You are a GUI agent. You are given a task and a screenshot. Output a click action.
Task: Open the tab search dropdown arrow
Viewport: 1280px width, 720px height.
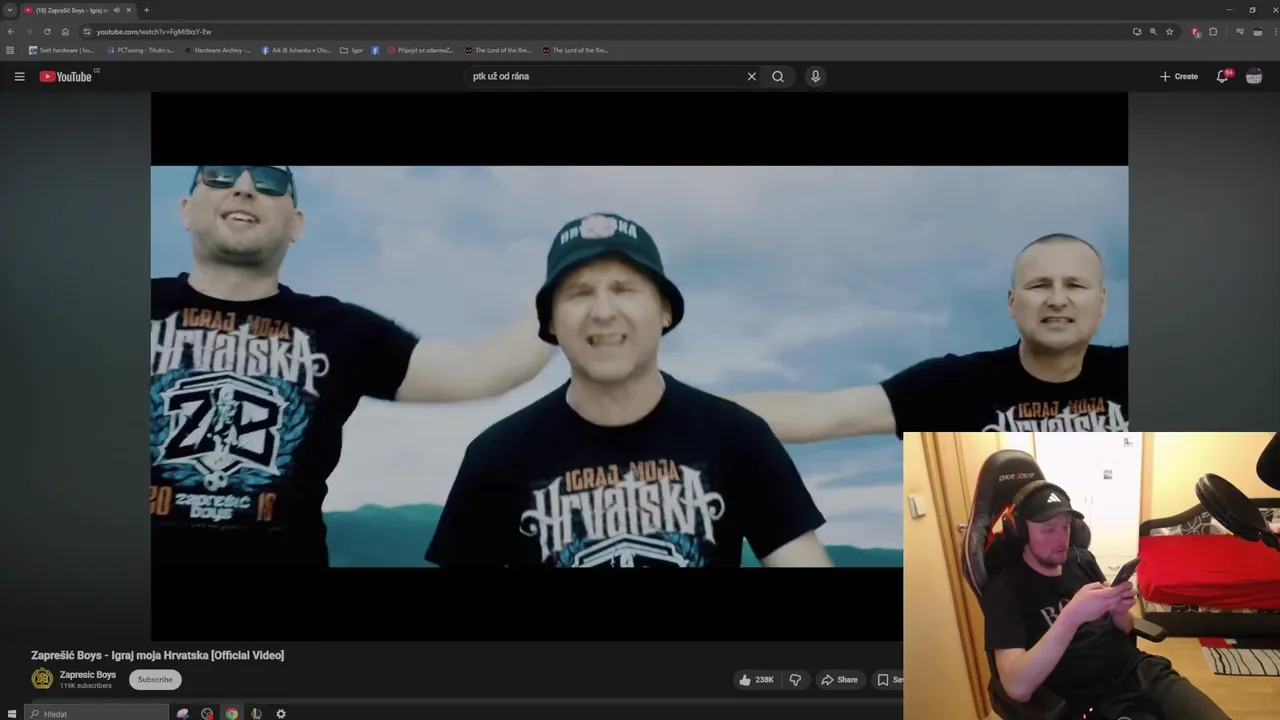[10, 10]
